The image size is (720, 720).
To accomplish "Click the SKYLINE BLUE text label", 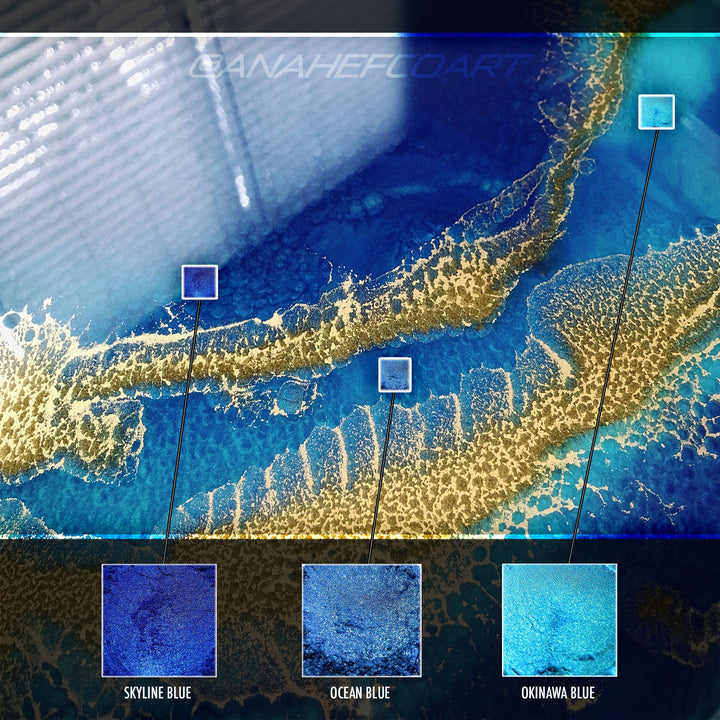I will [x=158, y=692].
